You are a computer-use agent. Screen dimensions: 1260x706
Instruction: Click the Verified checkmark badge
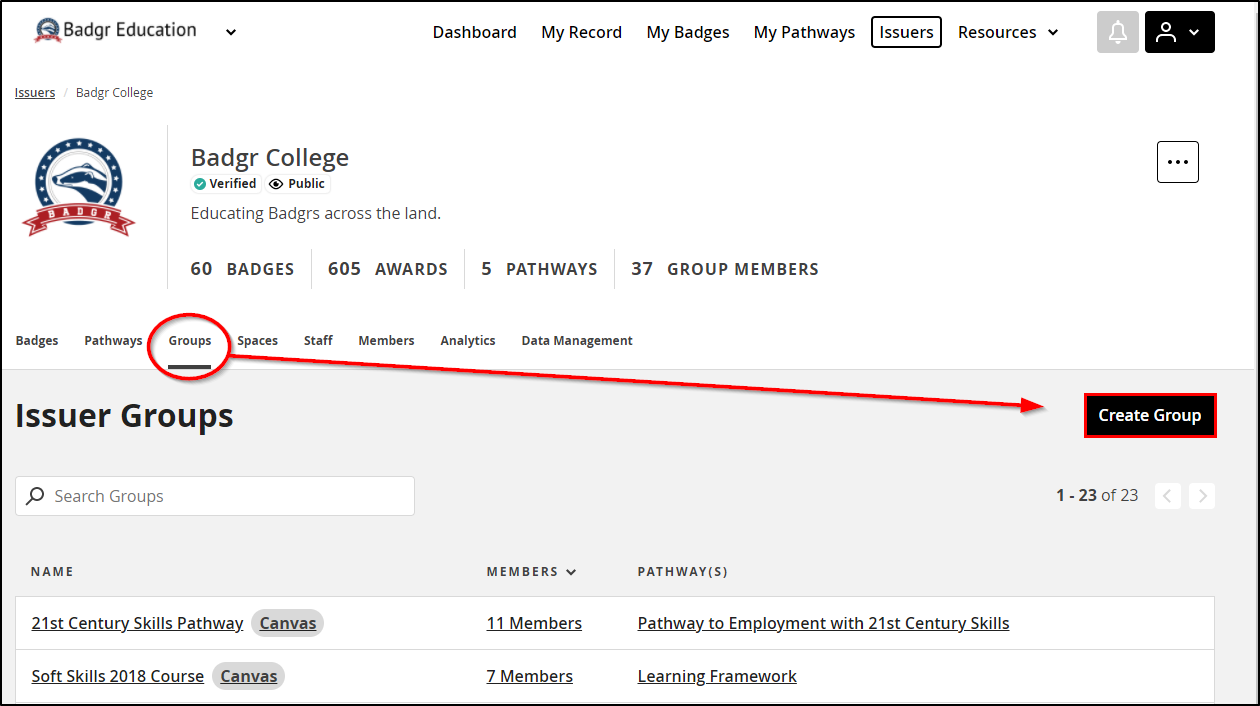pyautogui.click(x=225, y=184)
